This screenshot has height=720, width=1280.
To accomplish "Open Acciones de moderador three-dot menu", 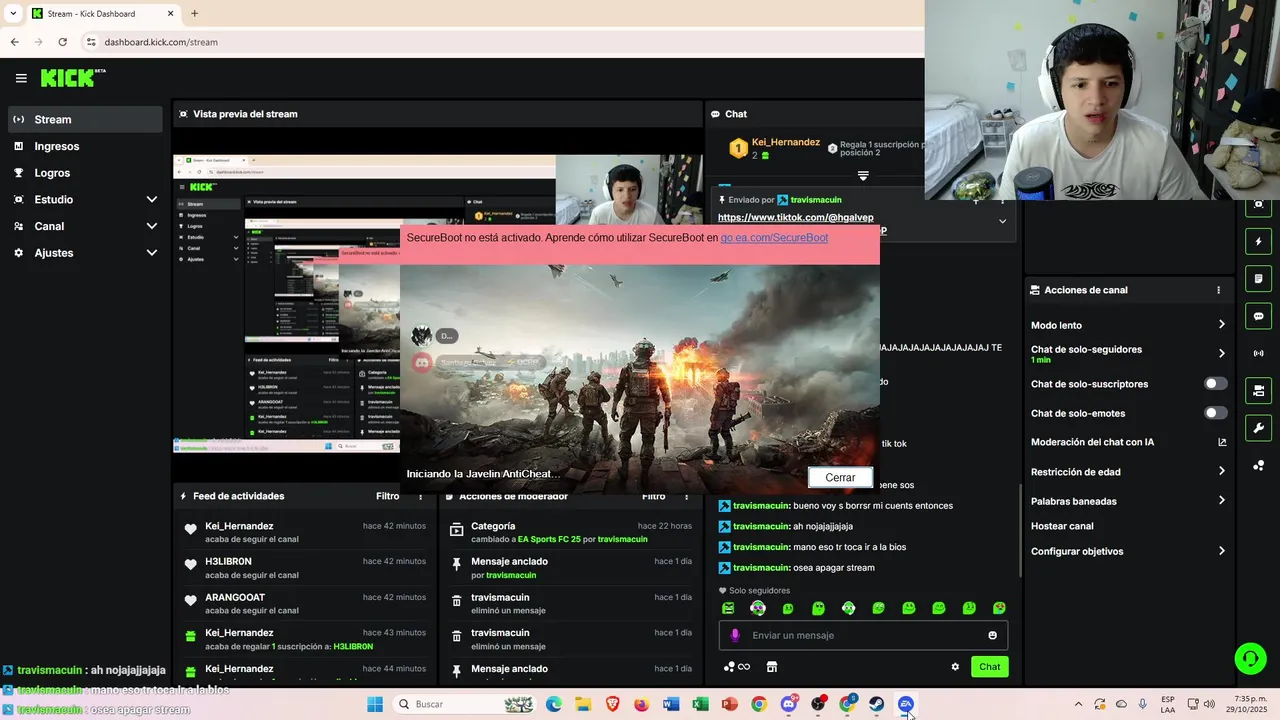I will pyautogui.click(x=685, y=496).
